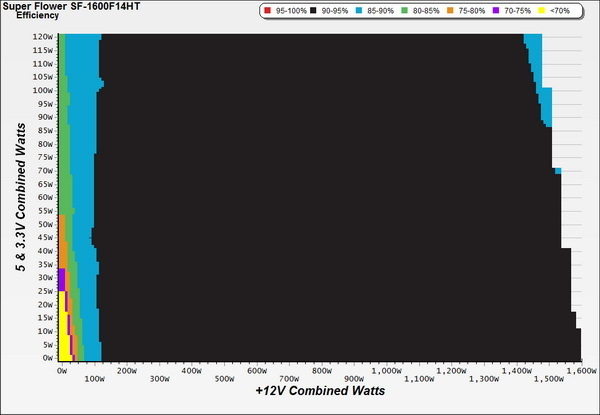Click the 300w x-axis label
Viewport: 600px width, 415px height.
[x=159, y=379]
